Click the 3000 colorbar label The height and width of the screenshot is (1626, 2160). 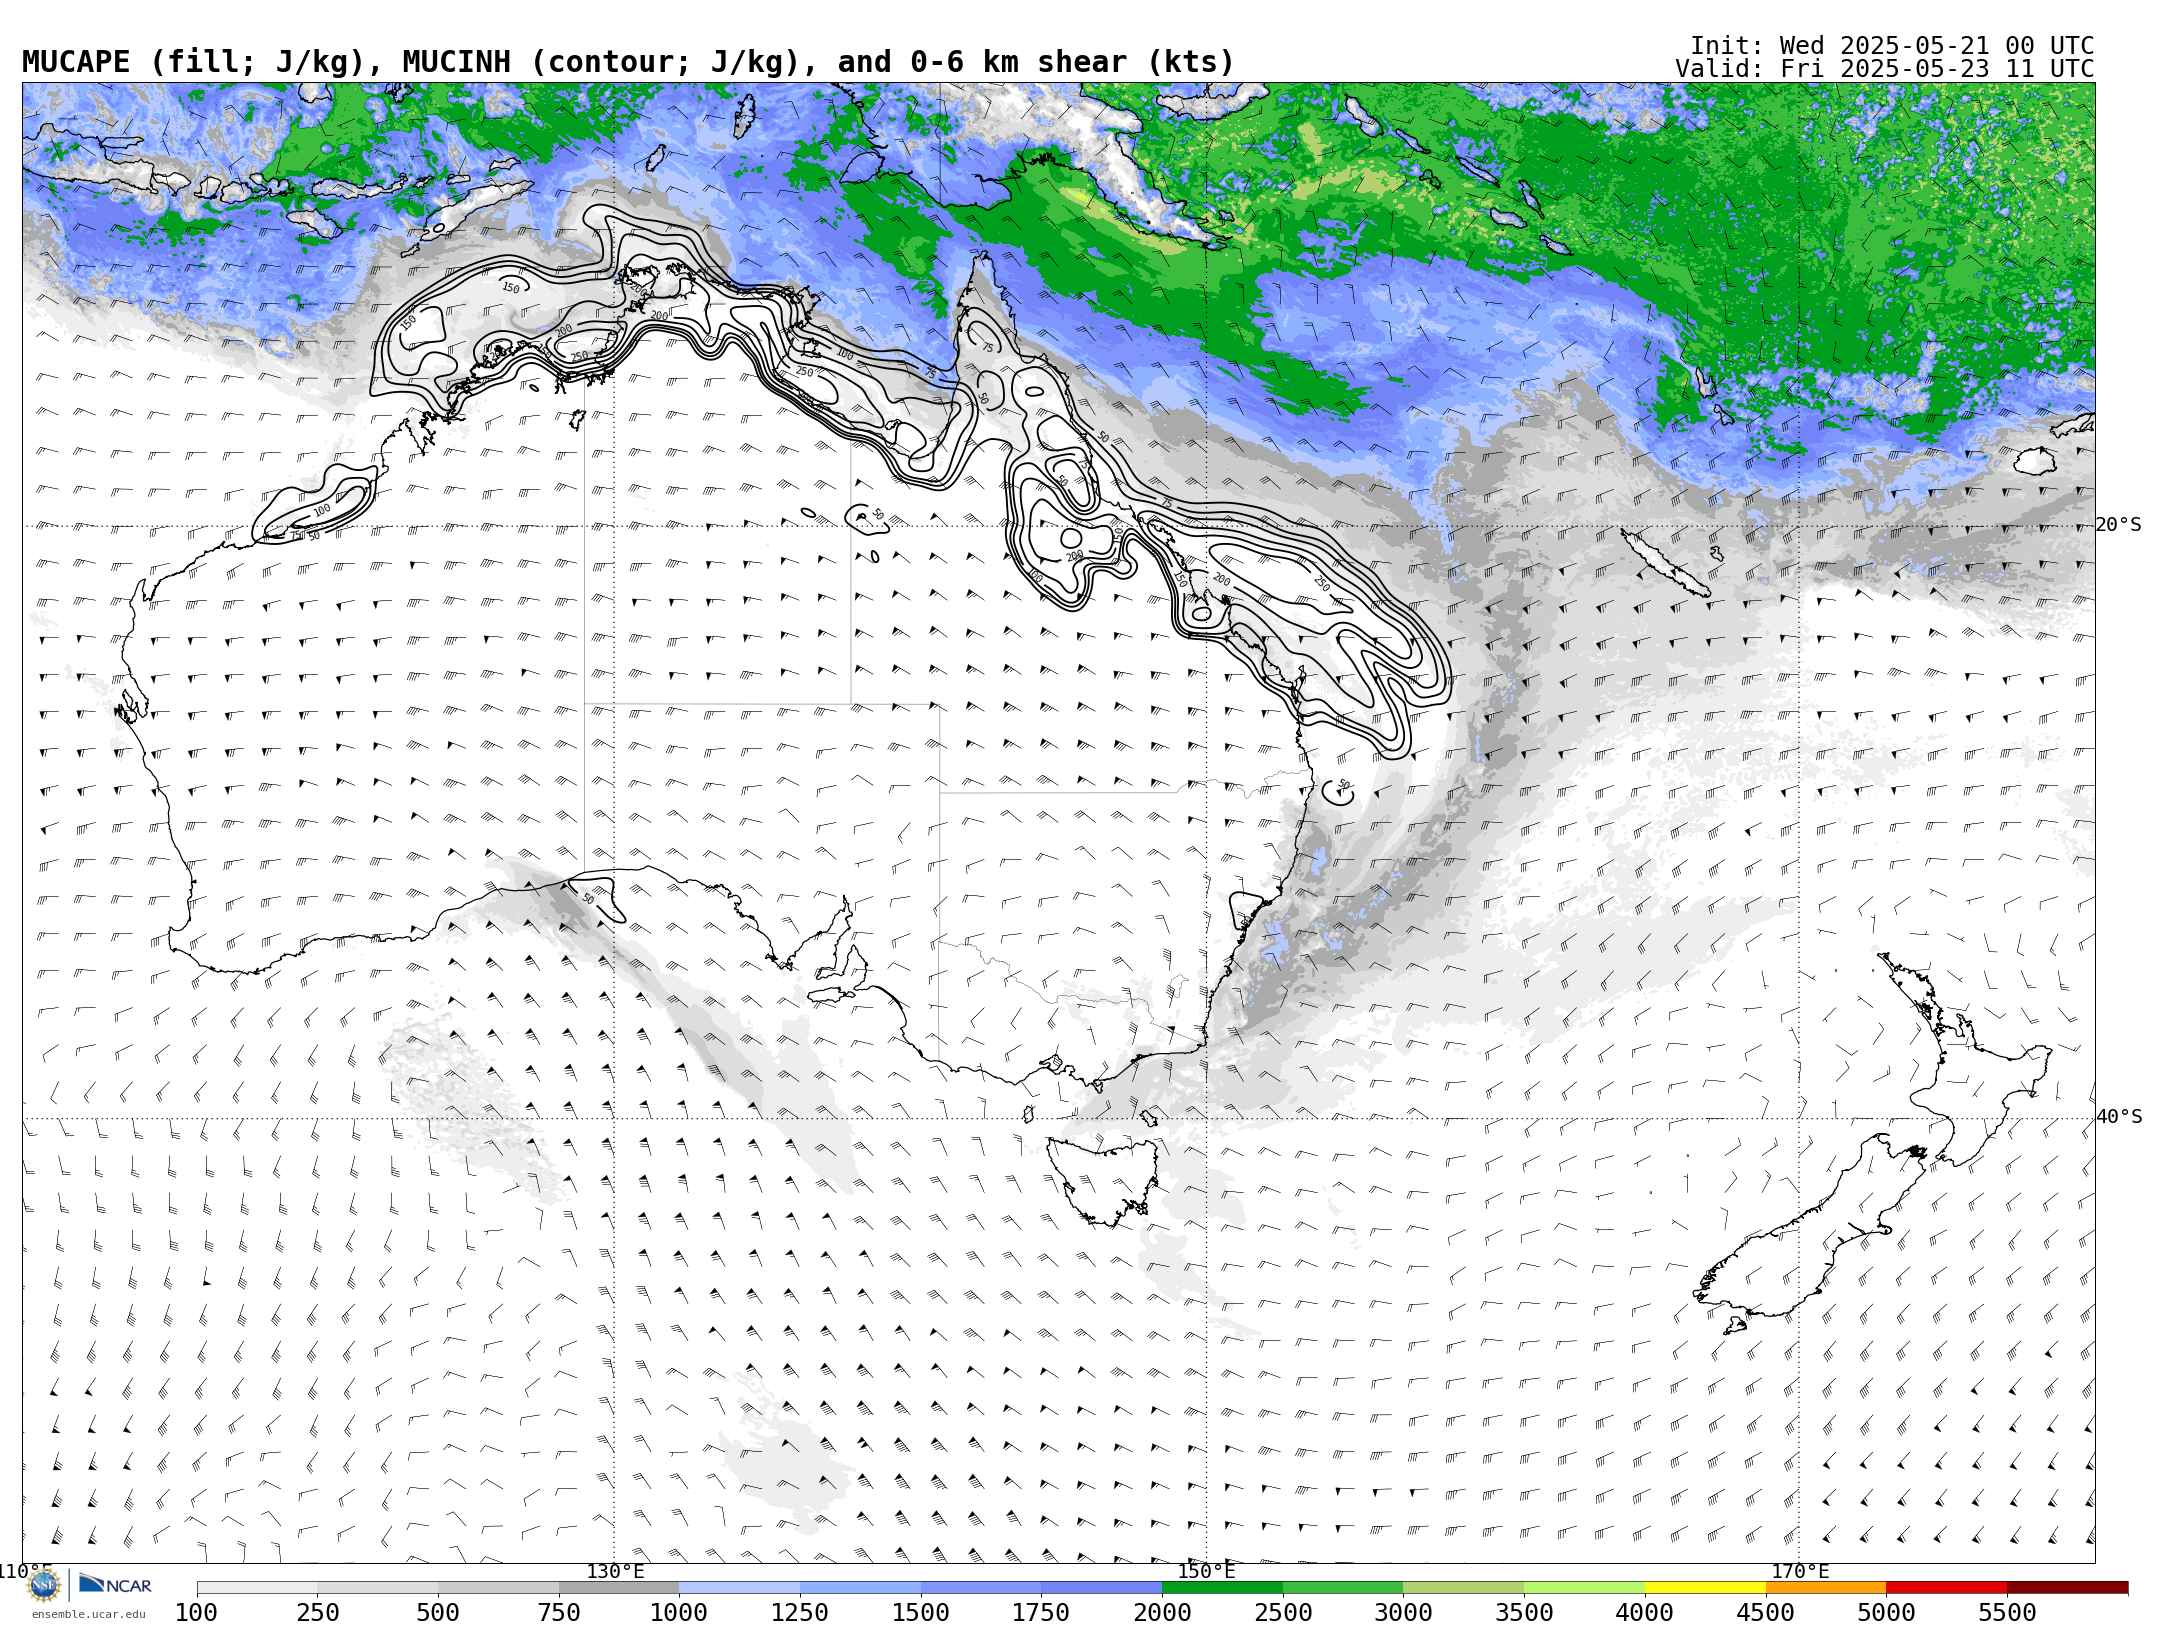coord(1403,1612)
